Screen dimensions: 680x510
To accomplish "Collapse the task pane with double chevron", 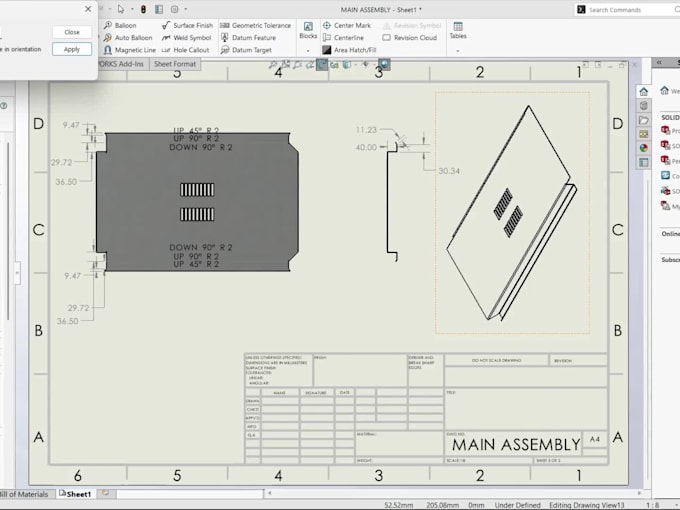I will pos(659,62).
